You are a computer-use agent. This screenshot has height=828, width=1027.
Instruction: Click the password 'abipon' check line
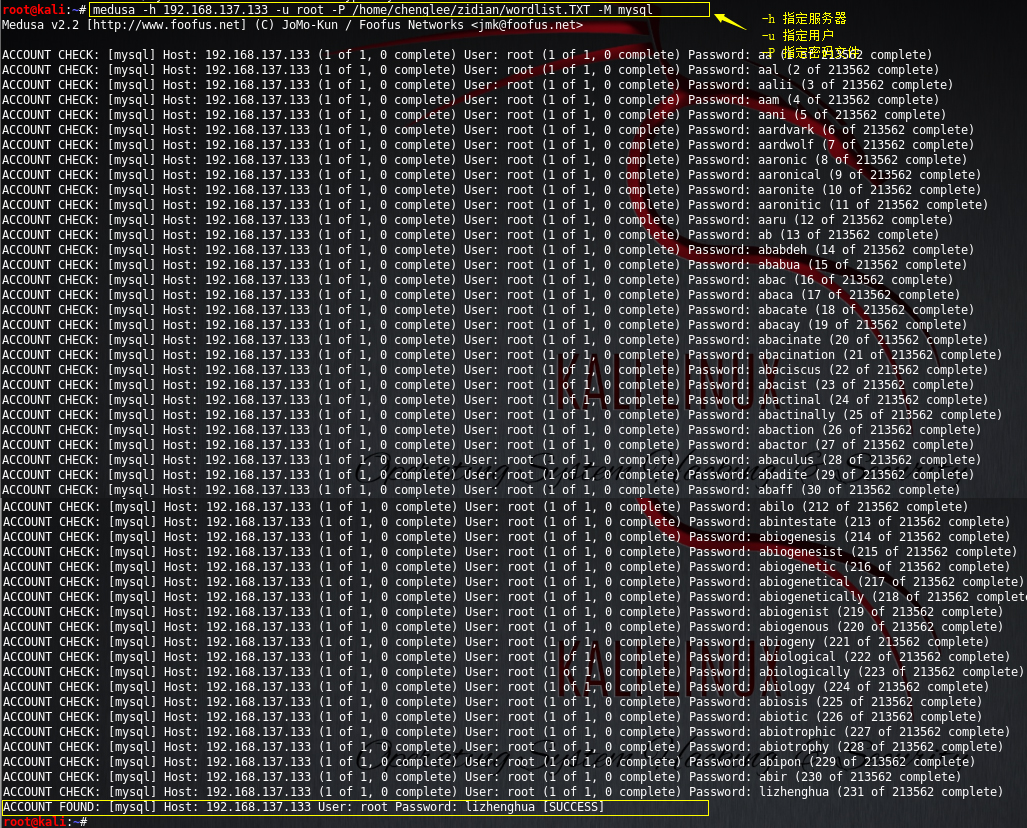489,762
